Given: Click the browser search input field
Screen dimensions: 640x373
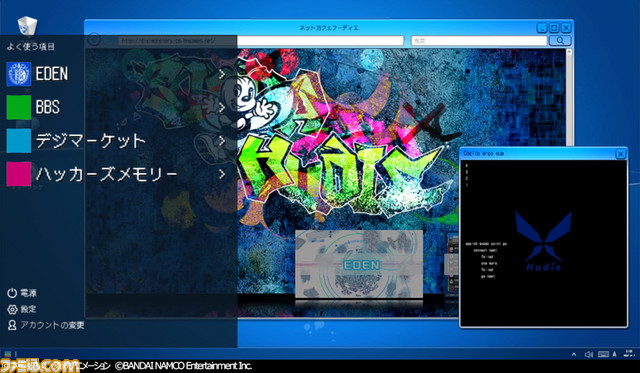Looking at the screenshot, I should 479,40.
